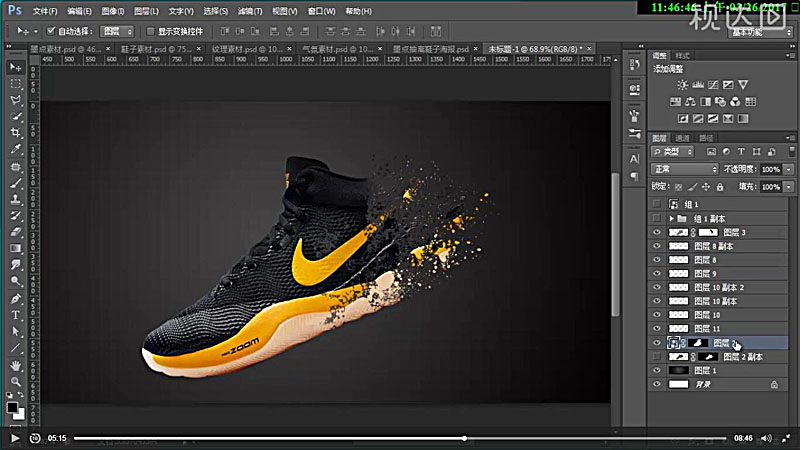Viewport: 800px width, 450px height.
Task: Show the 组 1 副本 group visibility
Action: 657,218
